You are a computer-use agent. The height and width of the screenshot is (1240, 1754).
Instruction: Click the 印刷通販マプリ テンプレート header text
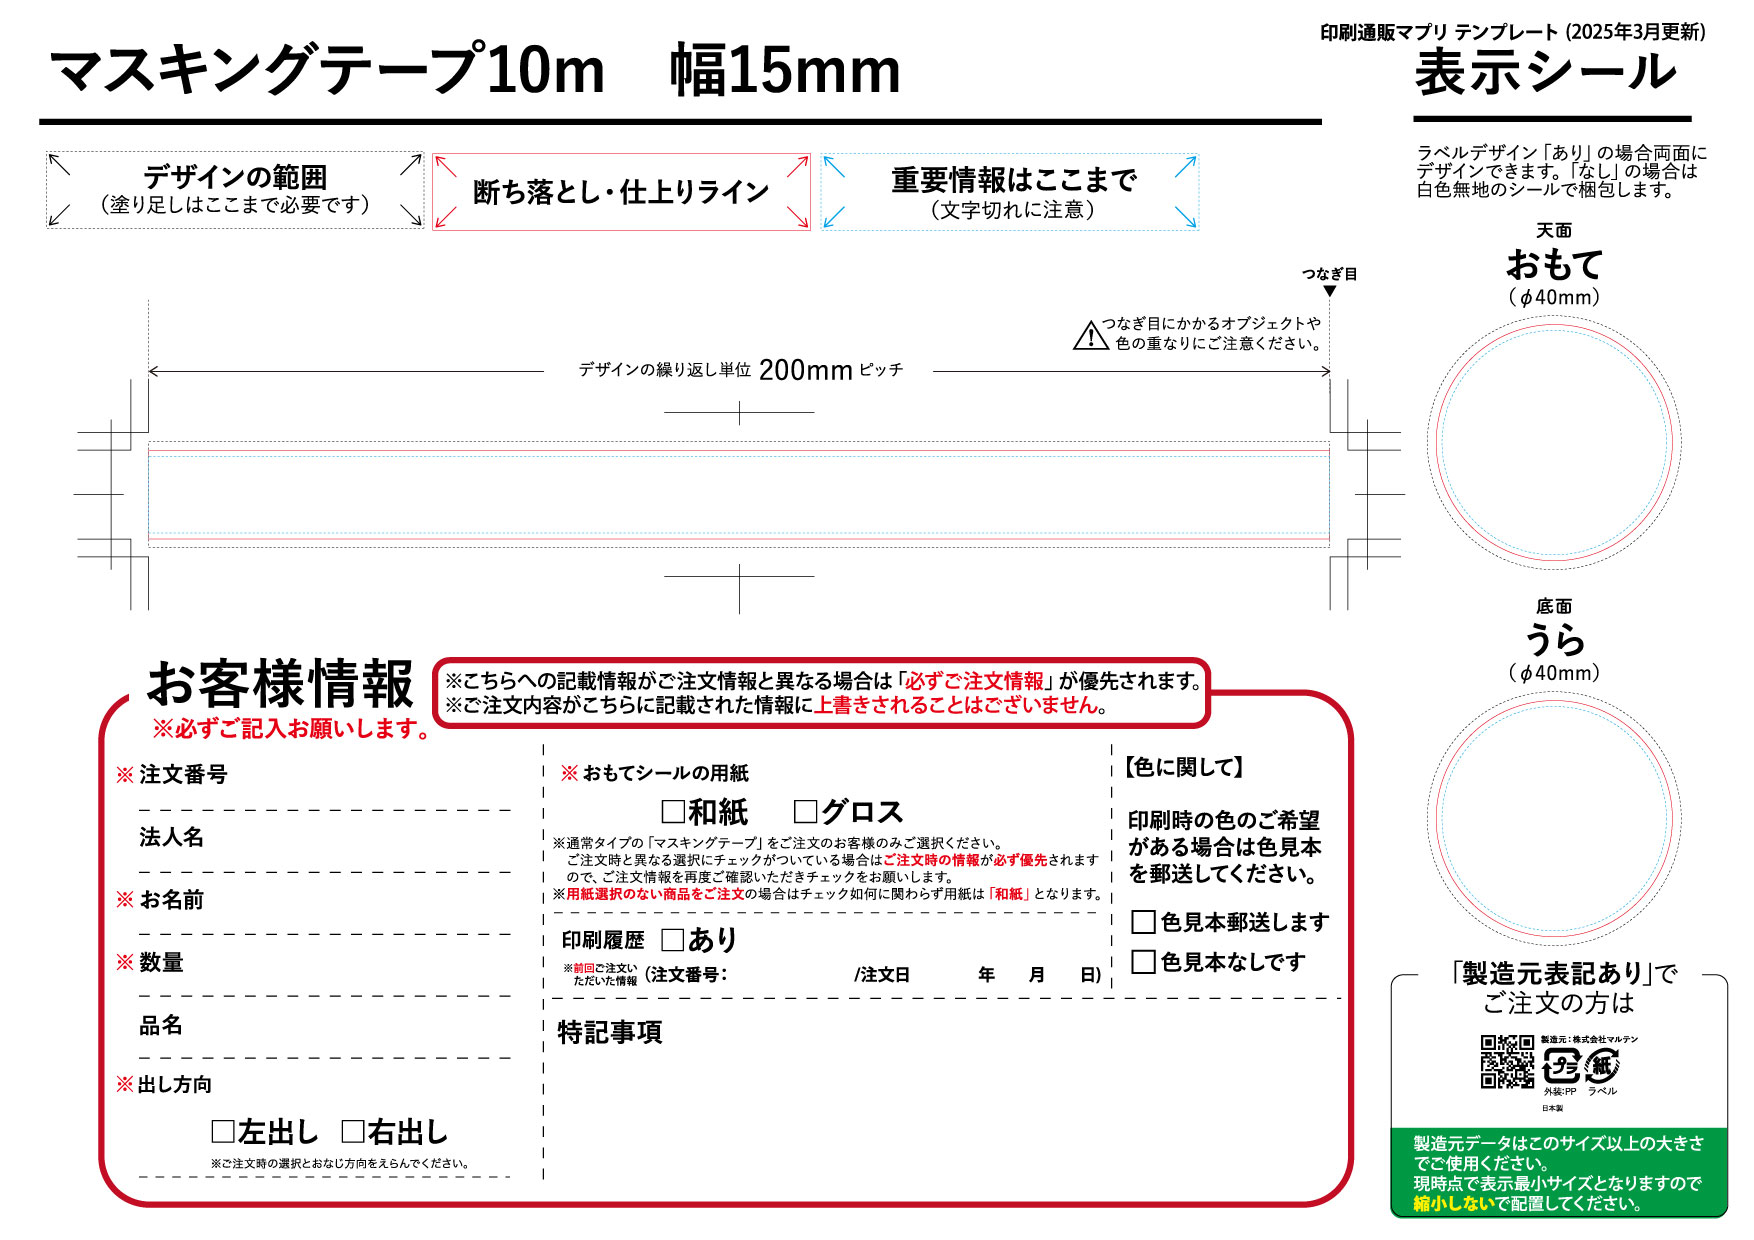tap(1513, 32)
